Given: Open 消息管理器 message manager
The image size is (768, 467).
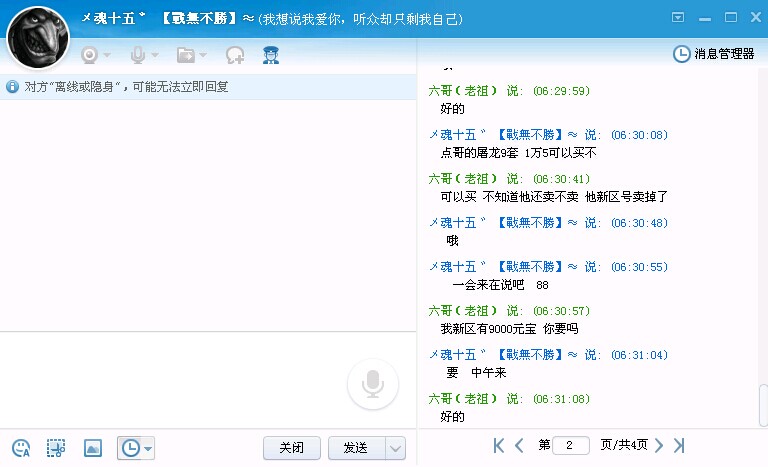Looking at the screenshot, I should pyautogui.click(x=715, y=54).
